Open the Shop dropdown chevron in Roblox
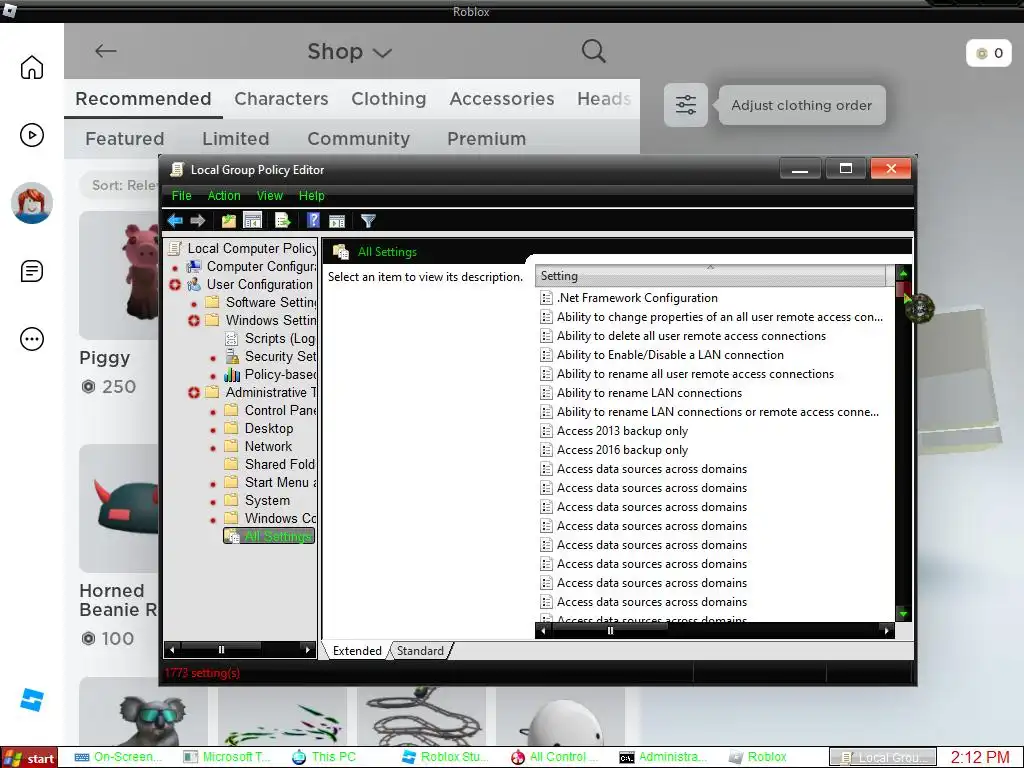 (x=382, y=53)
